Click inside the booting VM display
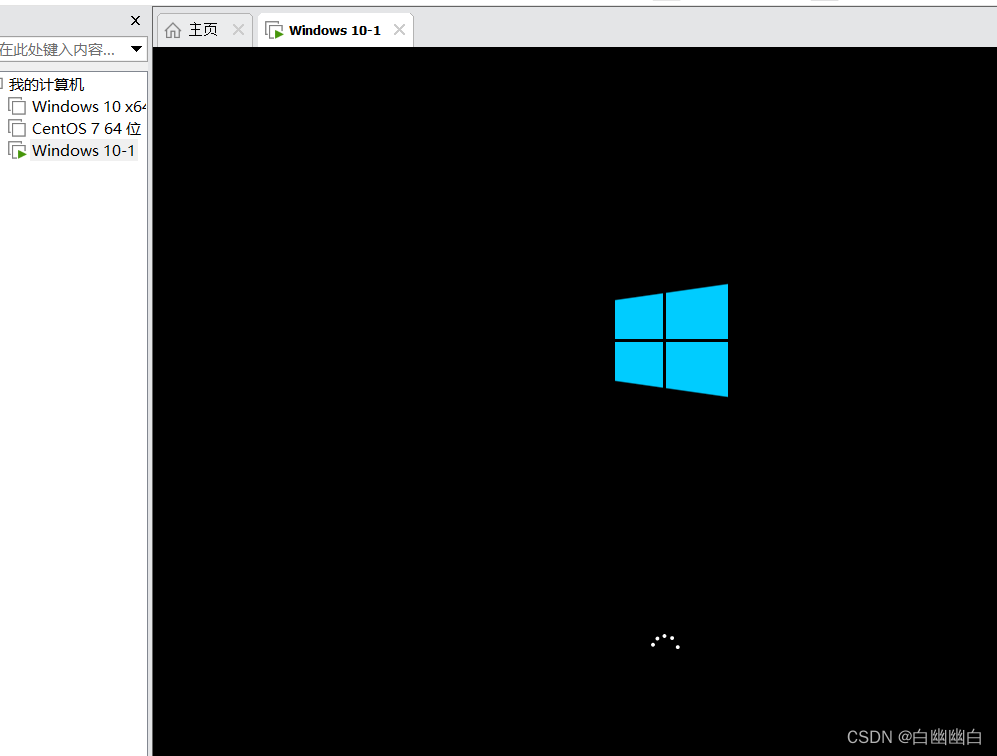997x756 pixels. coord(575,401)
